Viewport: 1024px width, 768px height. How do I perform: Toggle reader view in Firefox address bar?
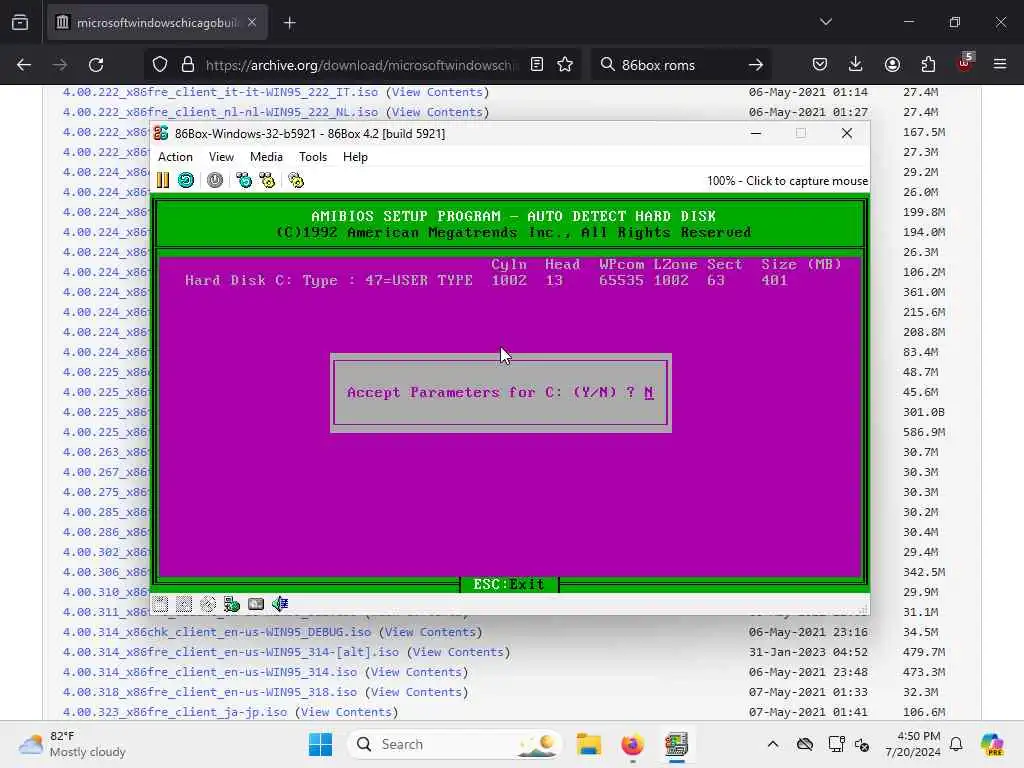537,65
